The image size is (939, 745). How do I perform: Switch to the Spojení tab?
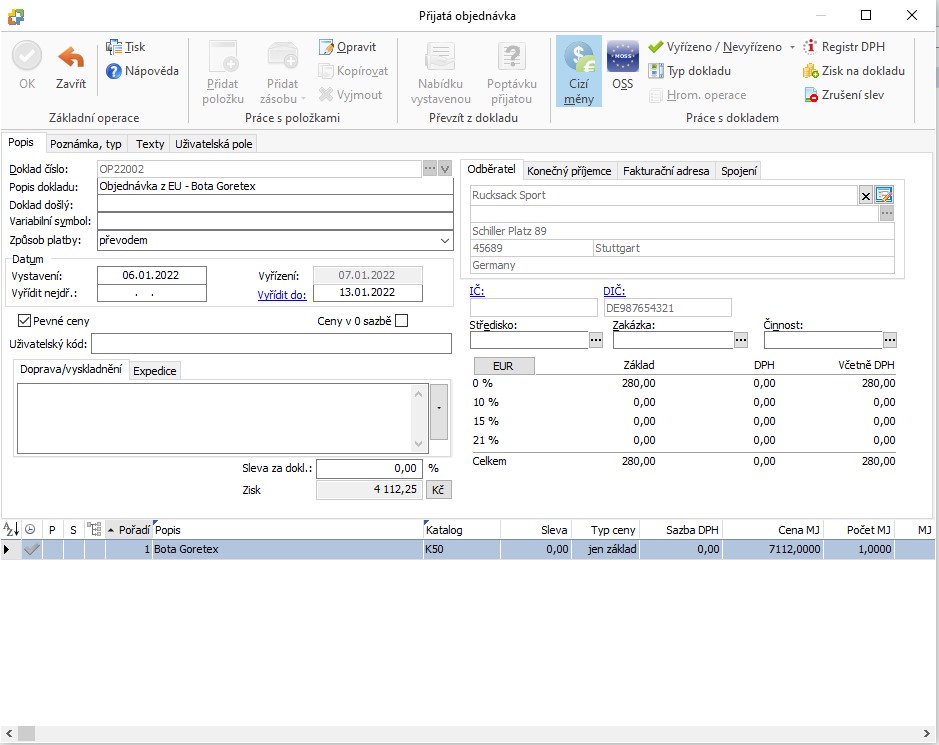(739, 171)
